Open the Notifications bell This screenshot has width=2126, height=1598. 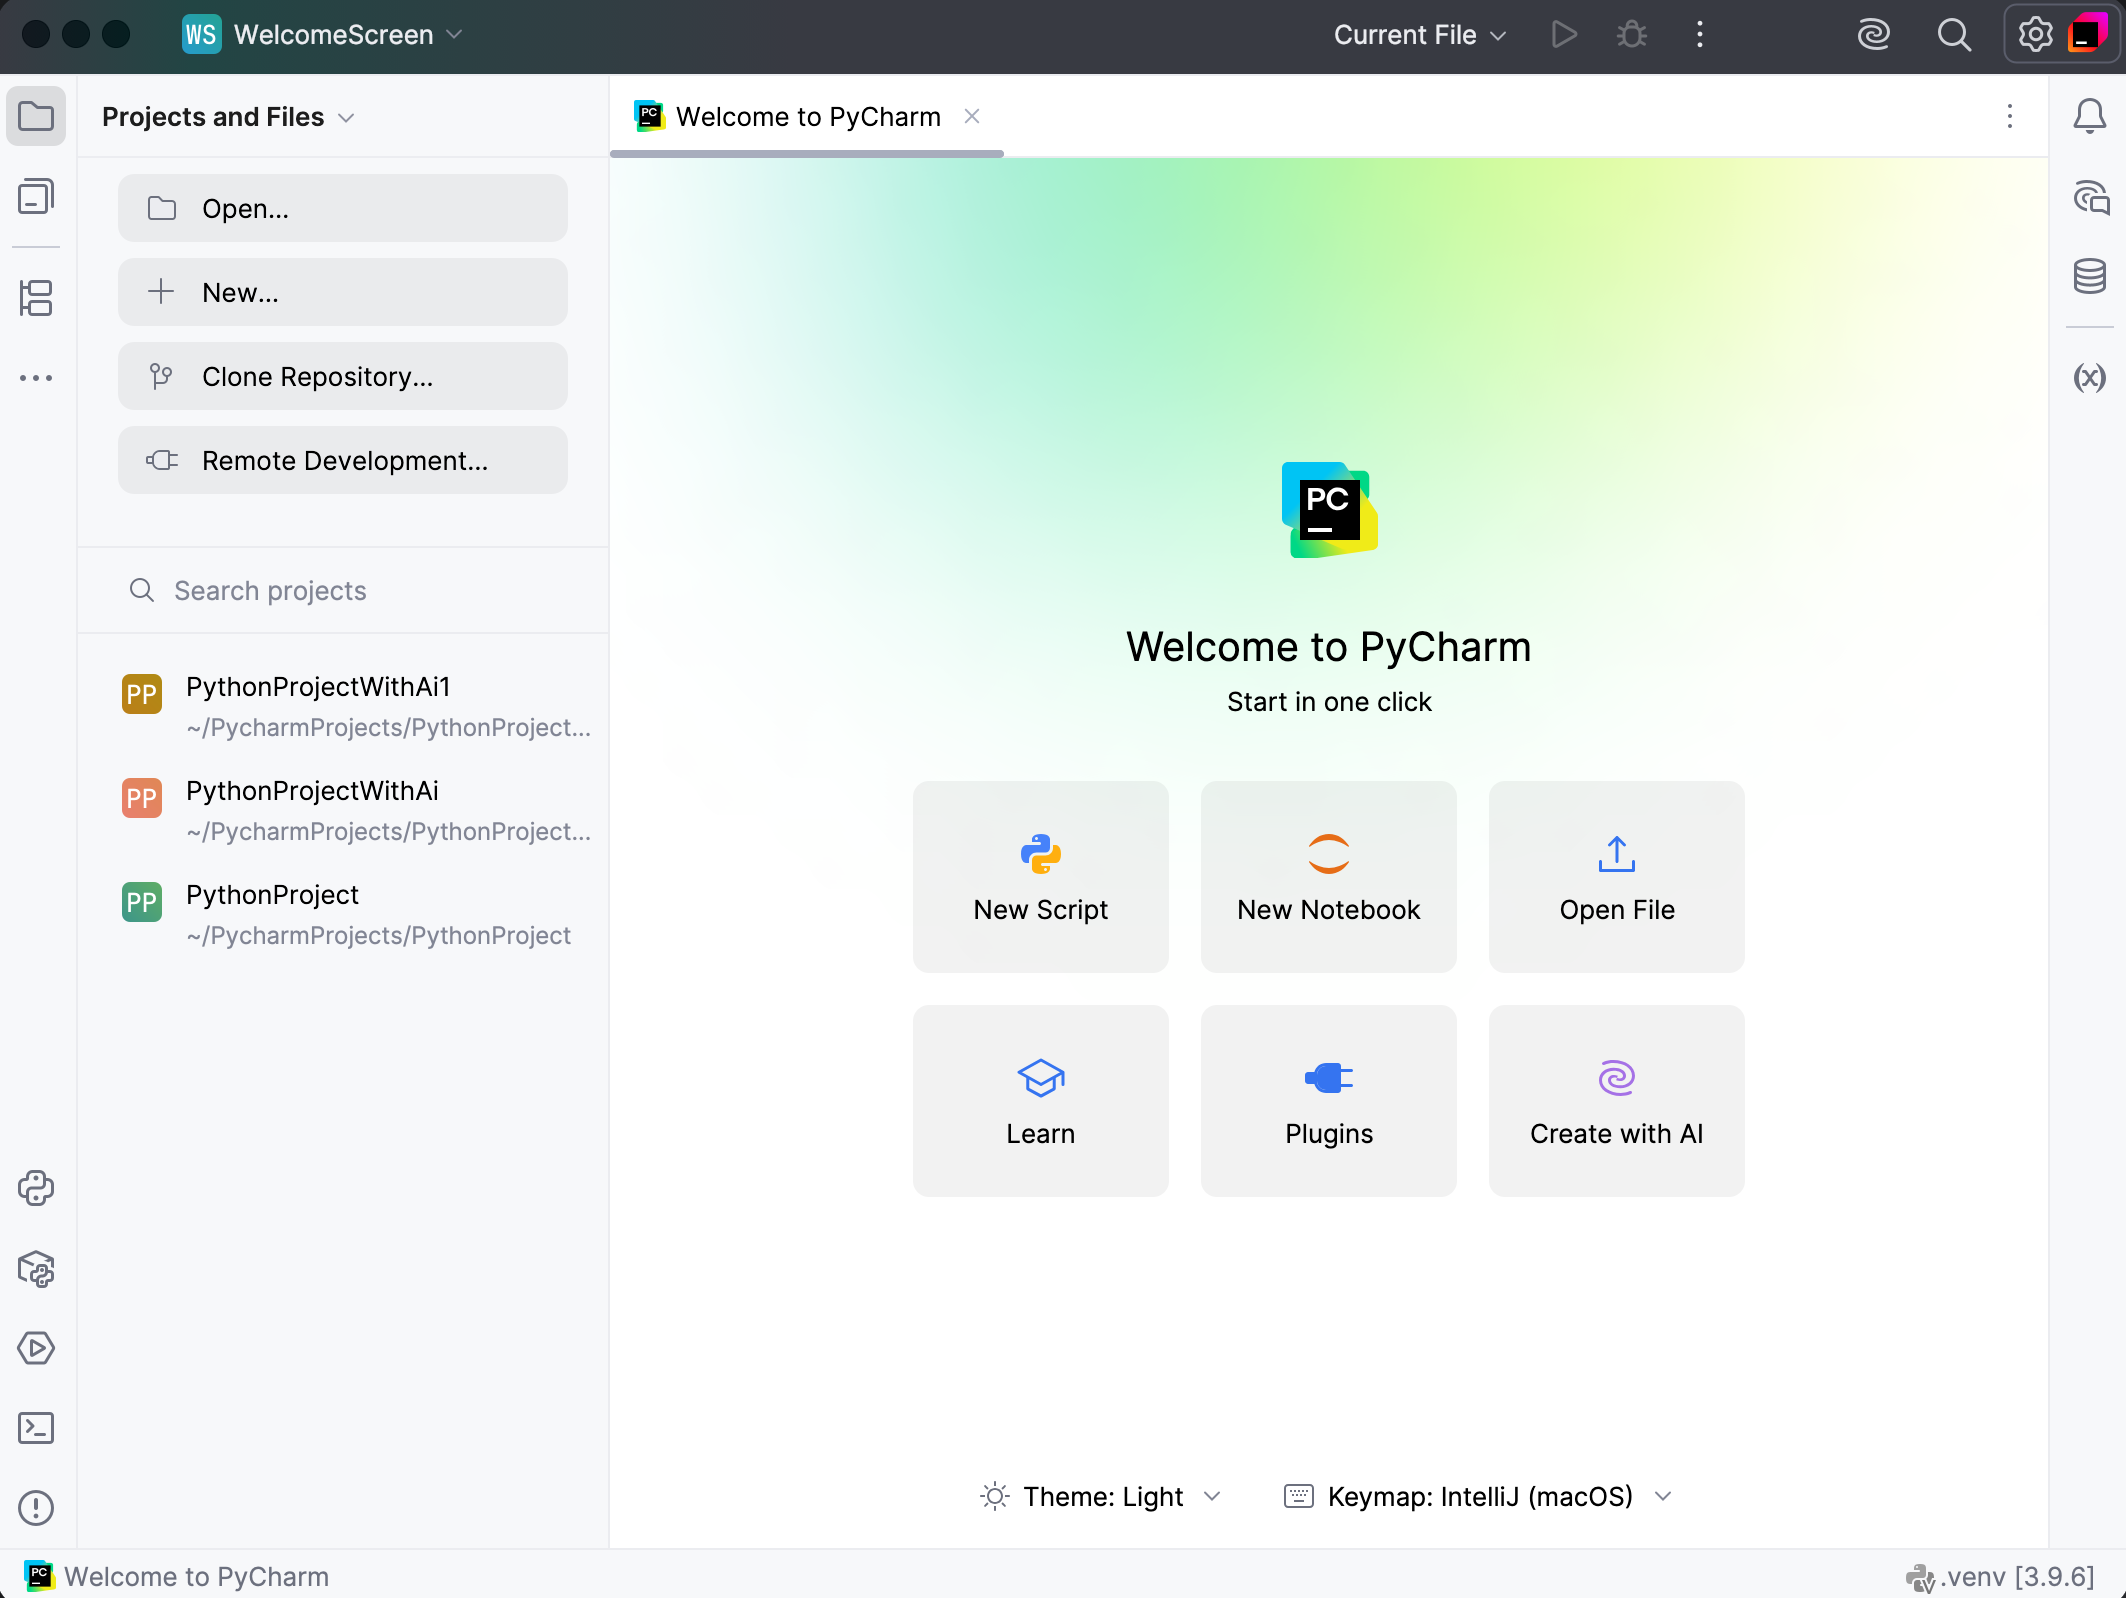tap(2089, 116)
